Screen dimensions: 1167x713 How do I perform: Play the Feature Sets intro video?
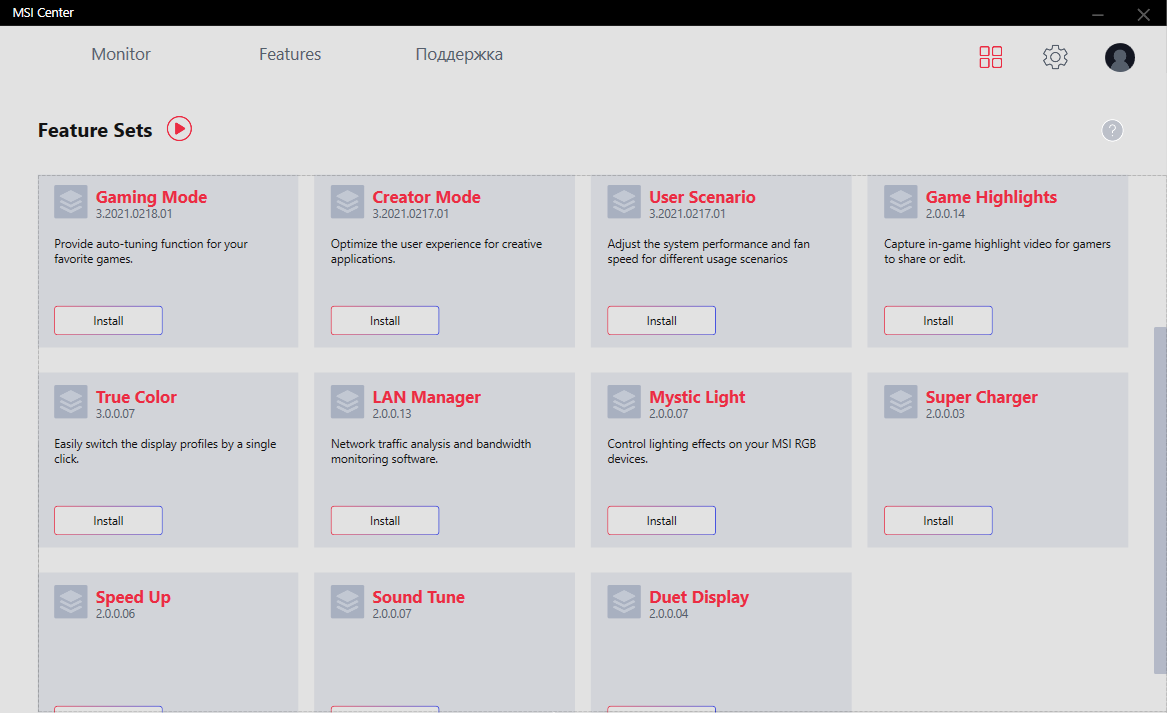(179, 129)
